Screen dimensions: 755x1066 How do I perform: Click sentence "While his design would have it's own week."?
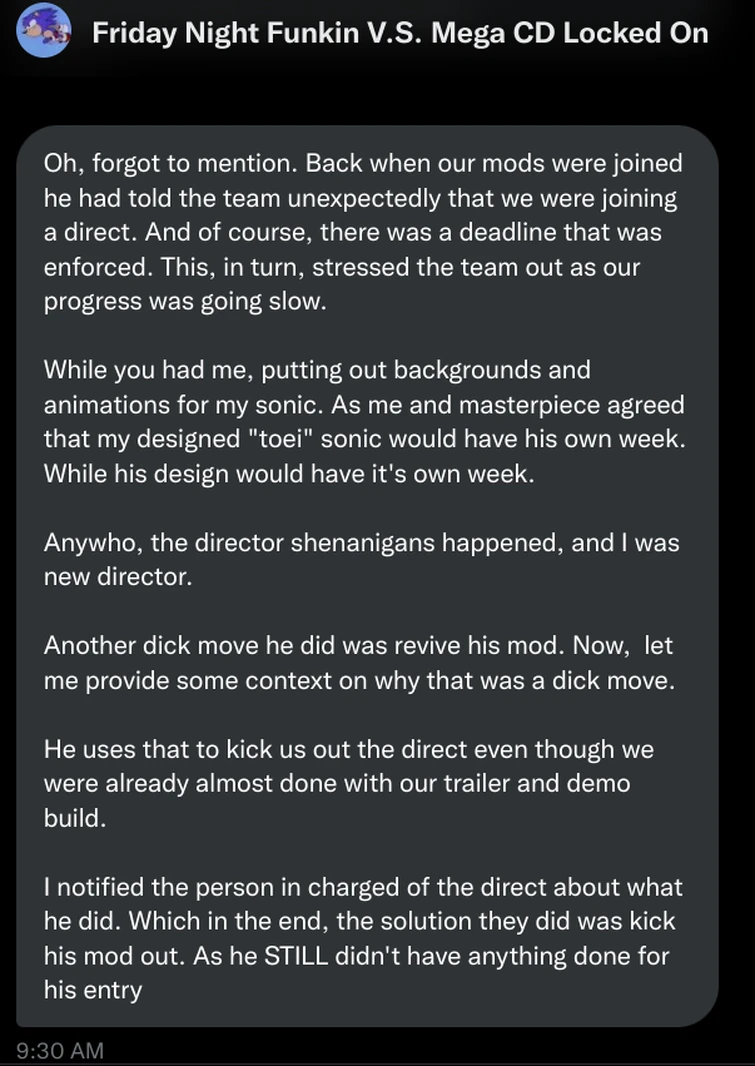(x=289, y=474)
